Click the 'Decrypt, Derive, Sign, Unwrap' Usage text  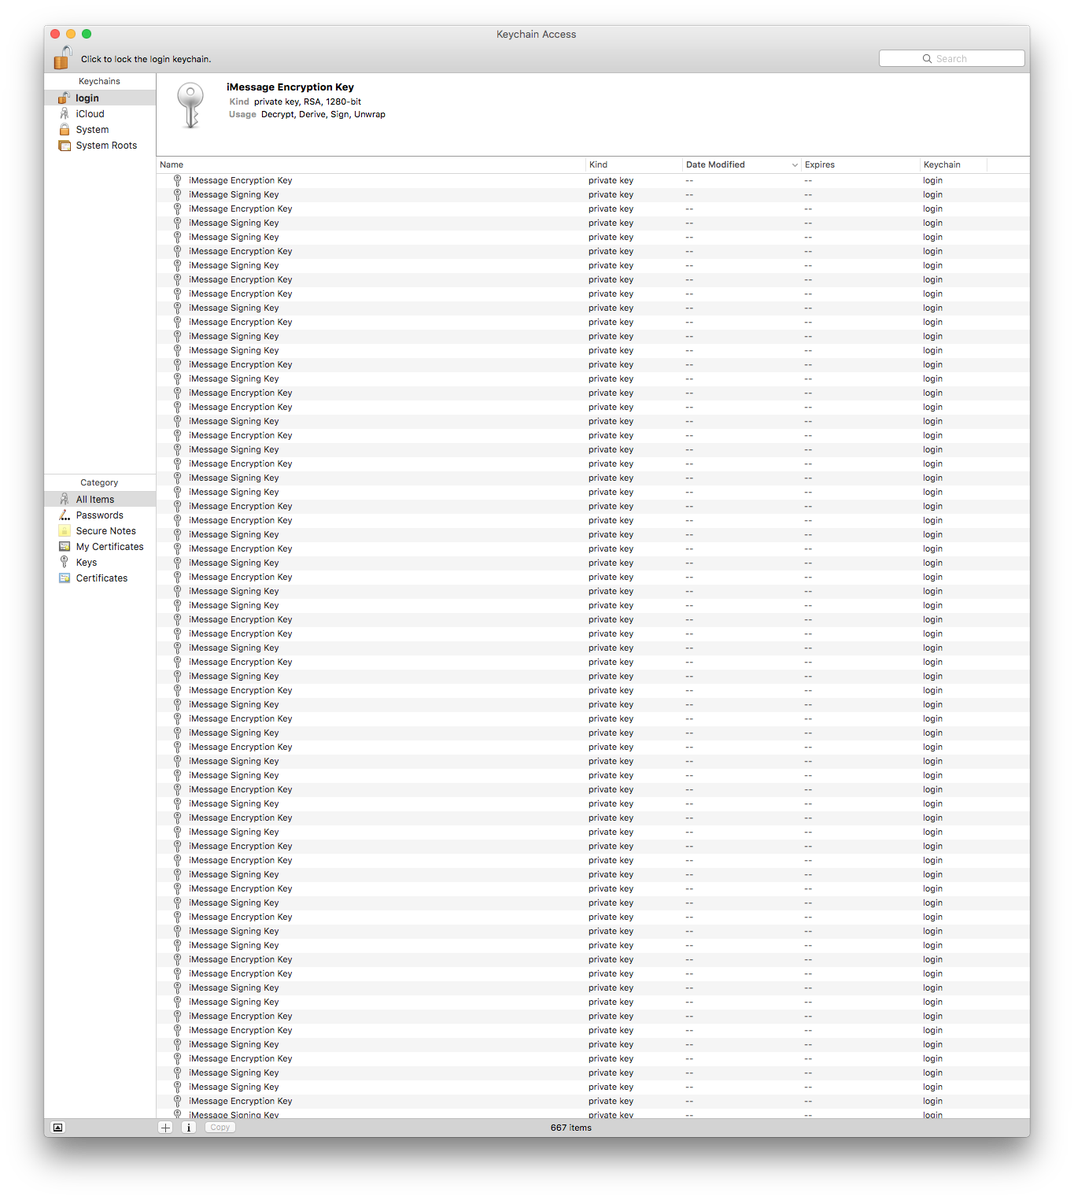pos(323,115)
